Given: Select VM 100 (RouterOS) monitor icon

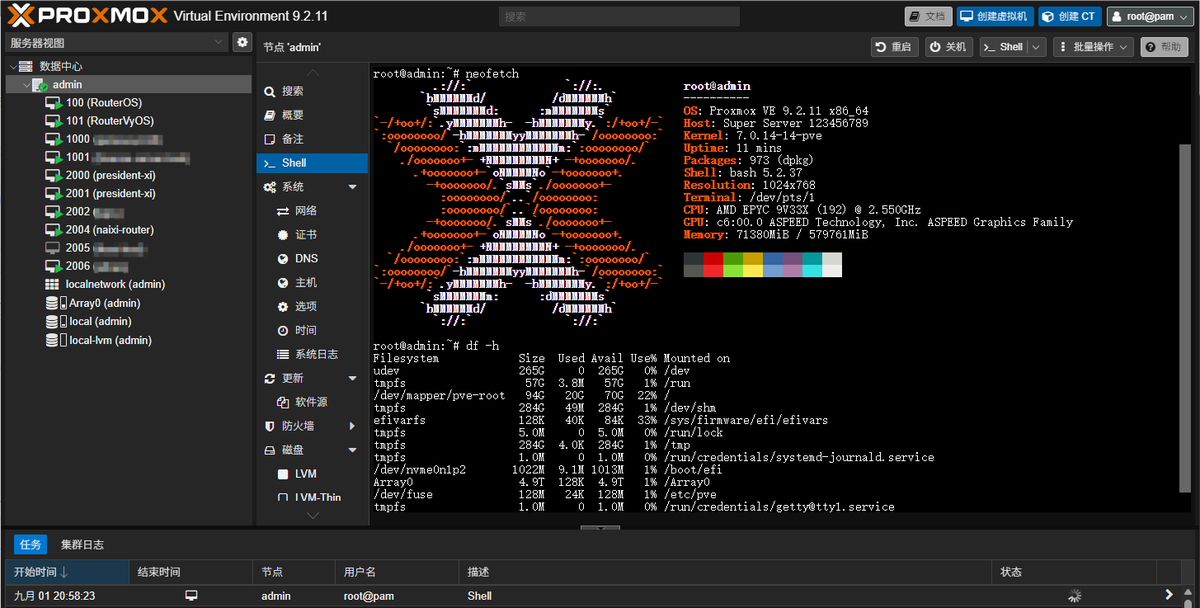Looking at the screenshot, I should 53,102.
